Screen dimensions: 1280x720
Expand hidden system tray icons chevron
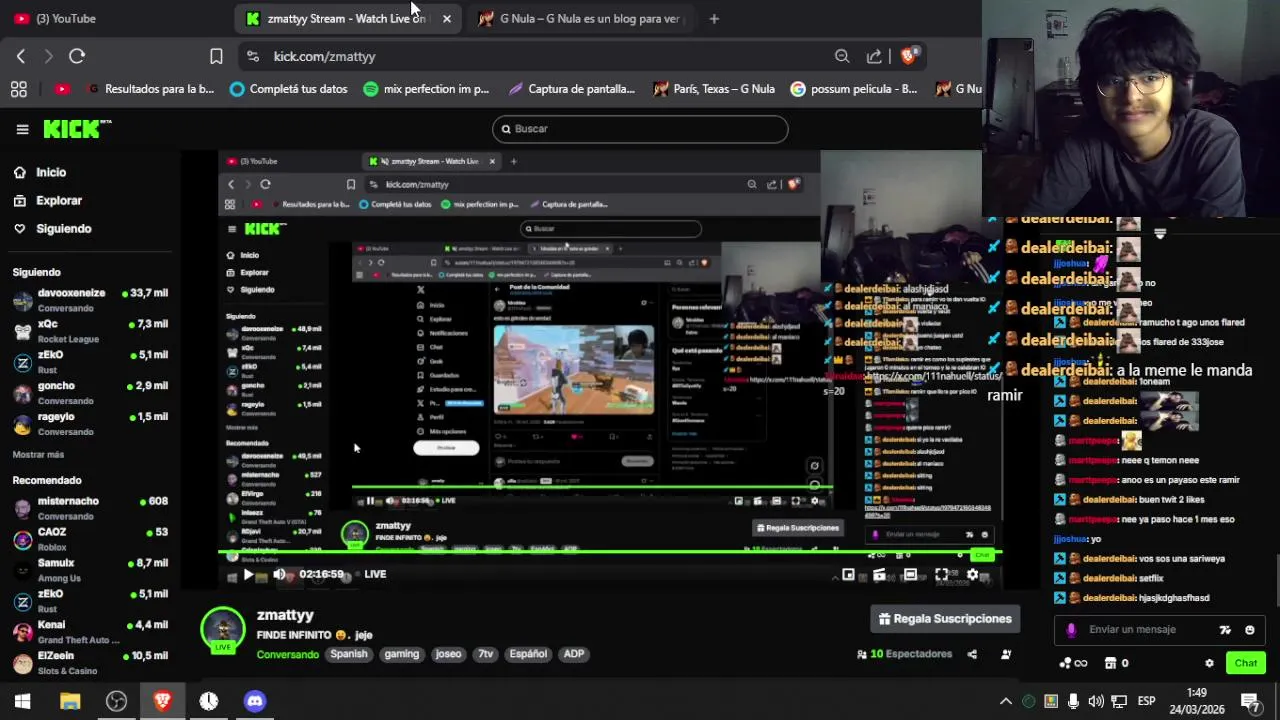click(x=1006, y=701)
